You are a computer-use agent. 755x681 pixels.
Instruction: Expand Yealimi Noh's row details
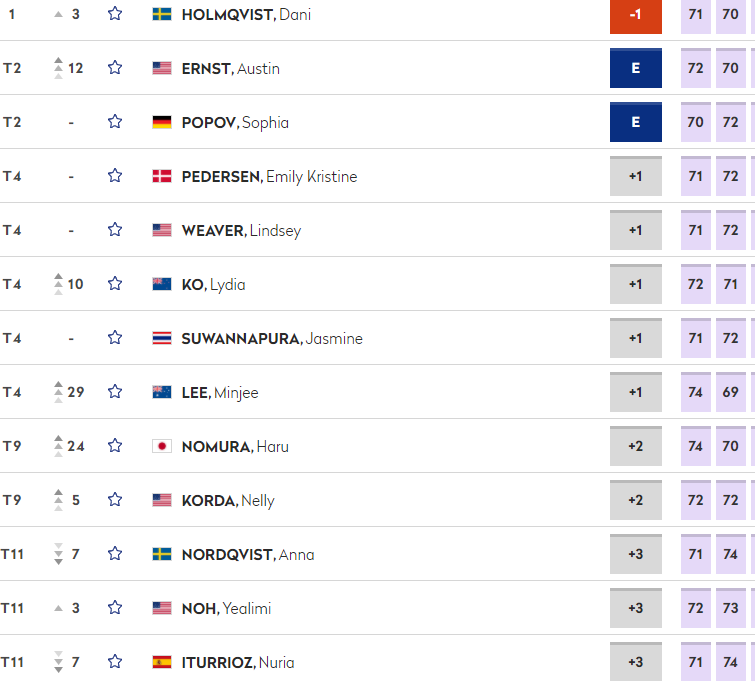pos(378,608)
